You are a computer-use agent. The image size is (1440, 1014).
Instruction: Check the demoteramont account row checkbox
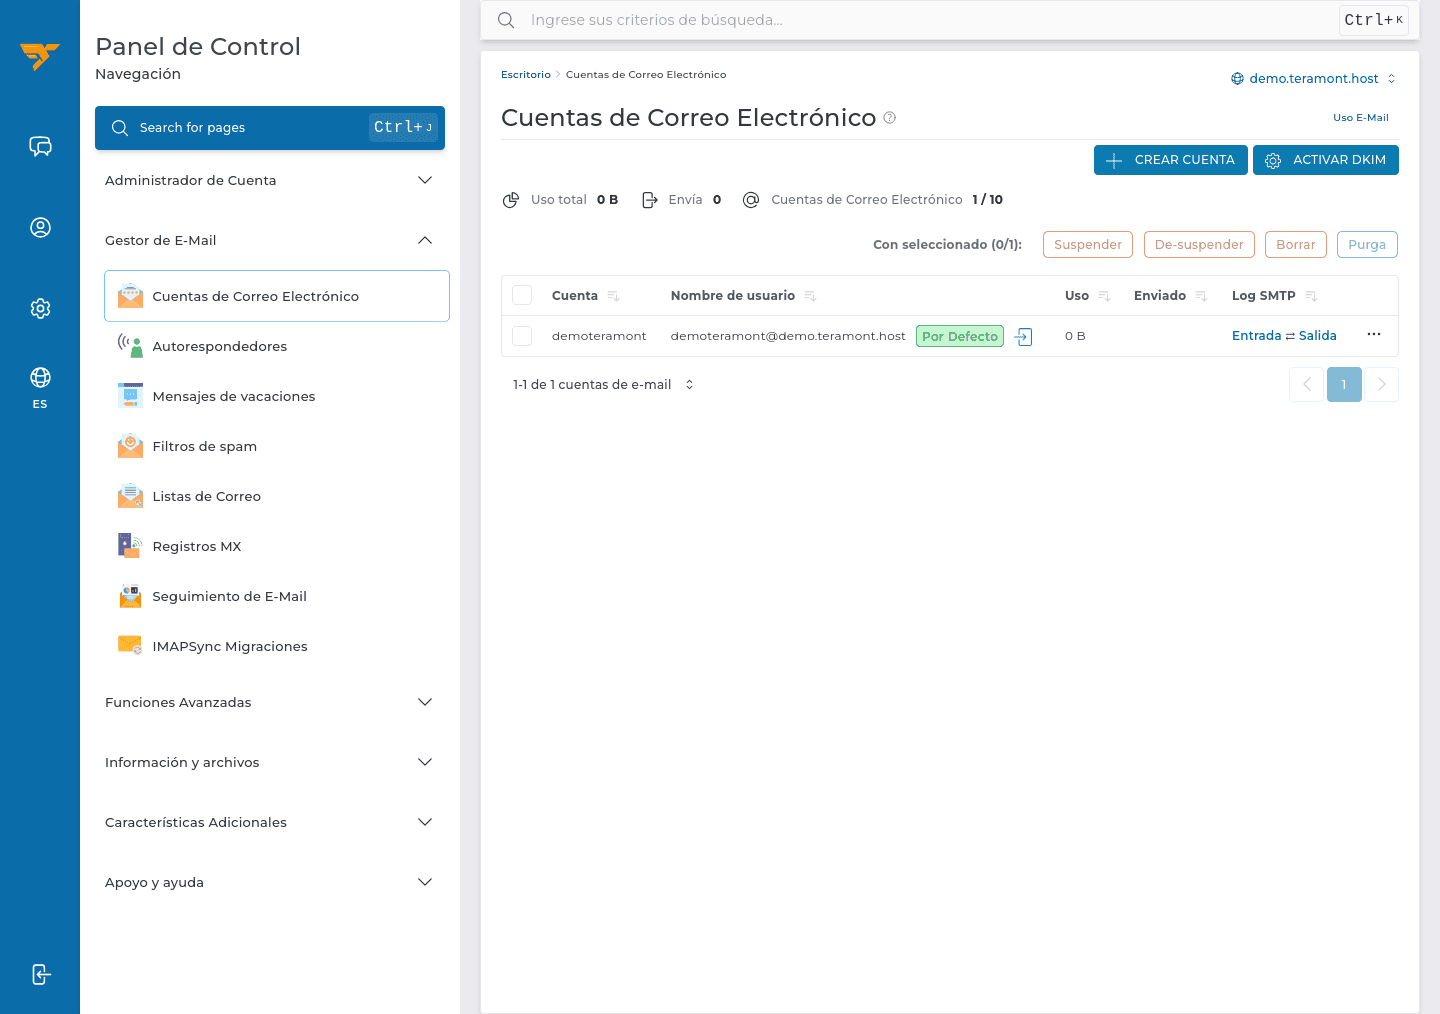[x=522, y=336]
